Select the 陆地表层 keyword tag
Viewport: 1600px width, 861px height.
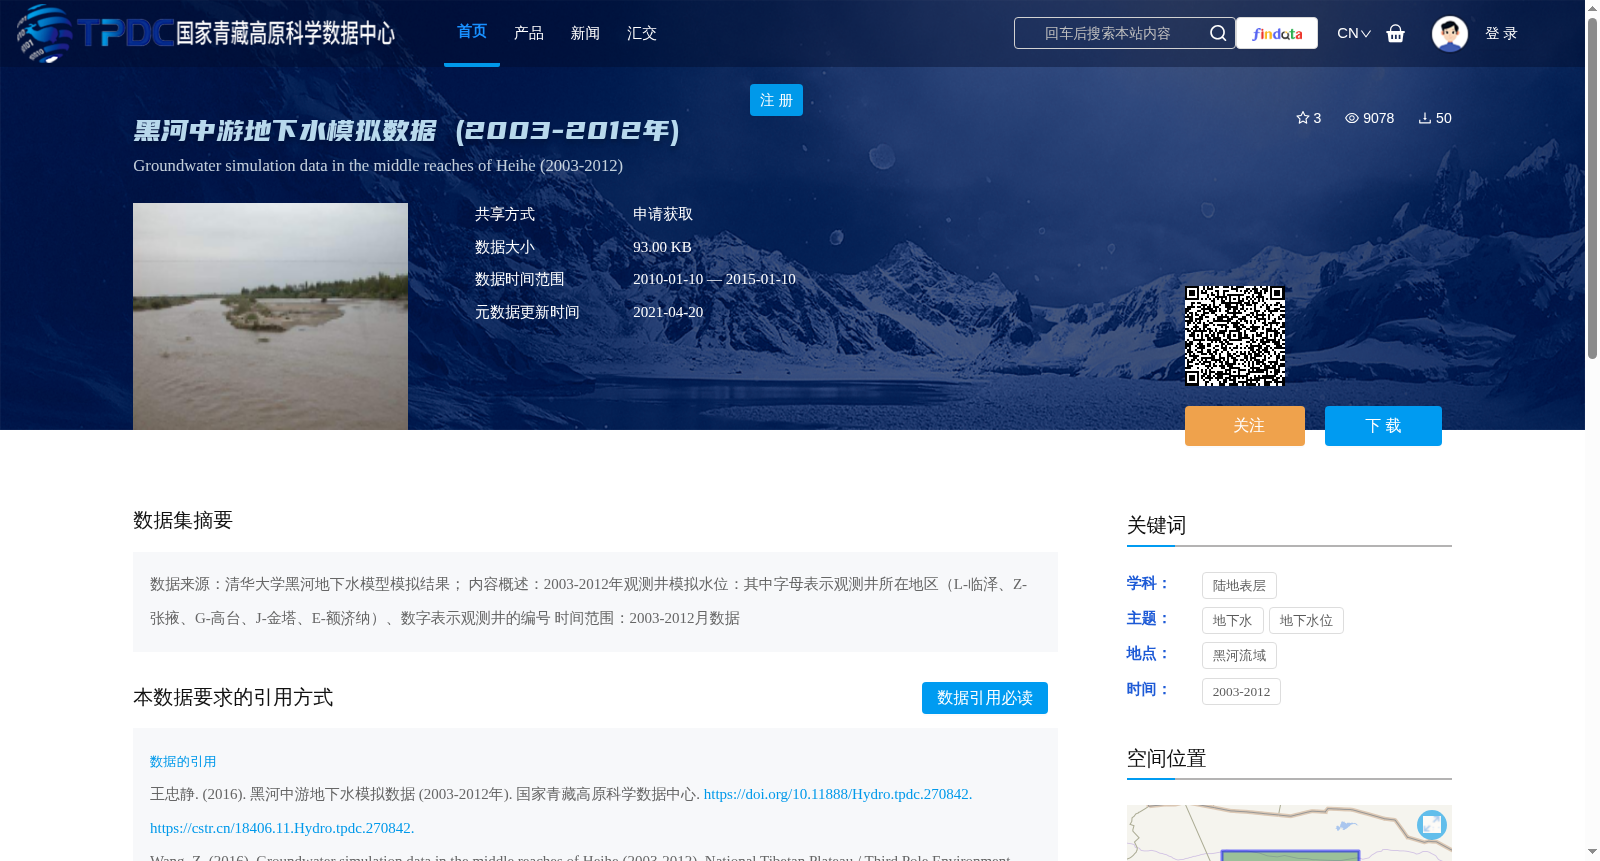click(x=1239, y=585)
